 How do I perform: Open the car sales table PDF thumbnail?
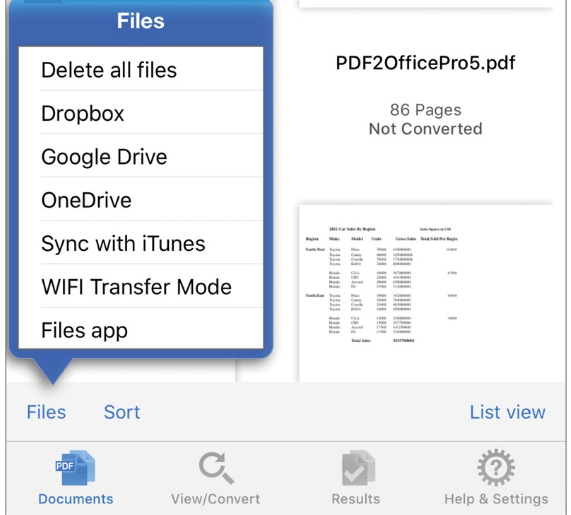[425, 293]
